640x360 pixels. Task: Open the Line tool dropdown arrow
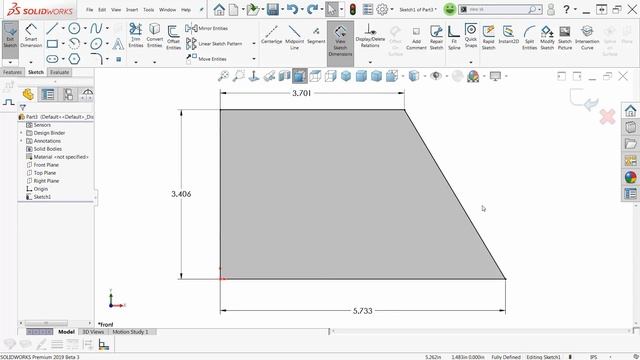[63, 28]
